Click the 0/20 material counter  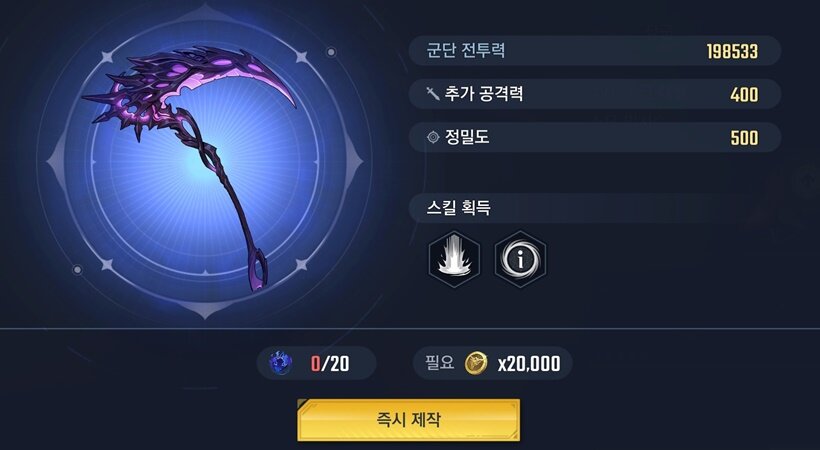point(316,363)
